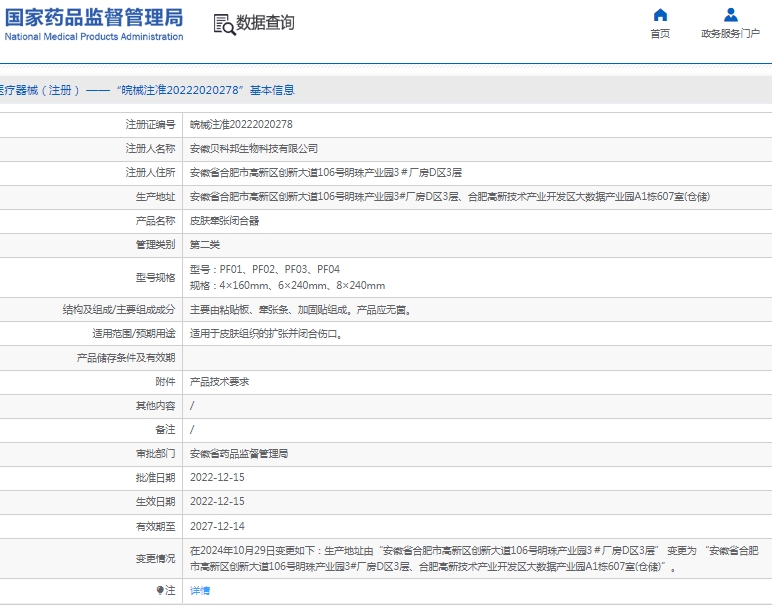Click the 注册人住所 address value
This screenshot has height=606, width=772.
click(x=326, y=173)
